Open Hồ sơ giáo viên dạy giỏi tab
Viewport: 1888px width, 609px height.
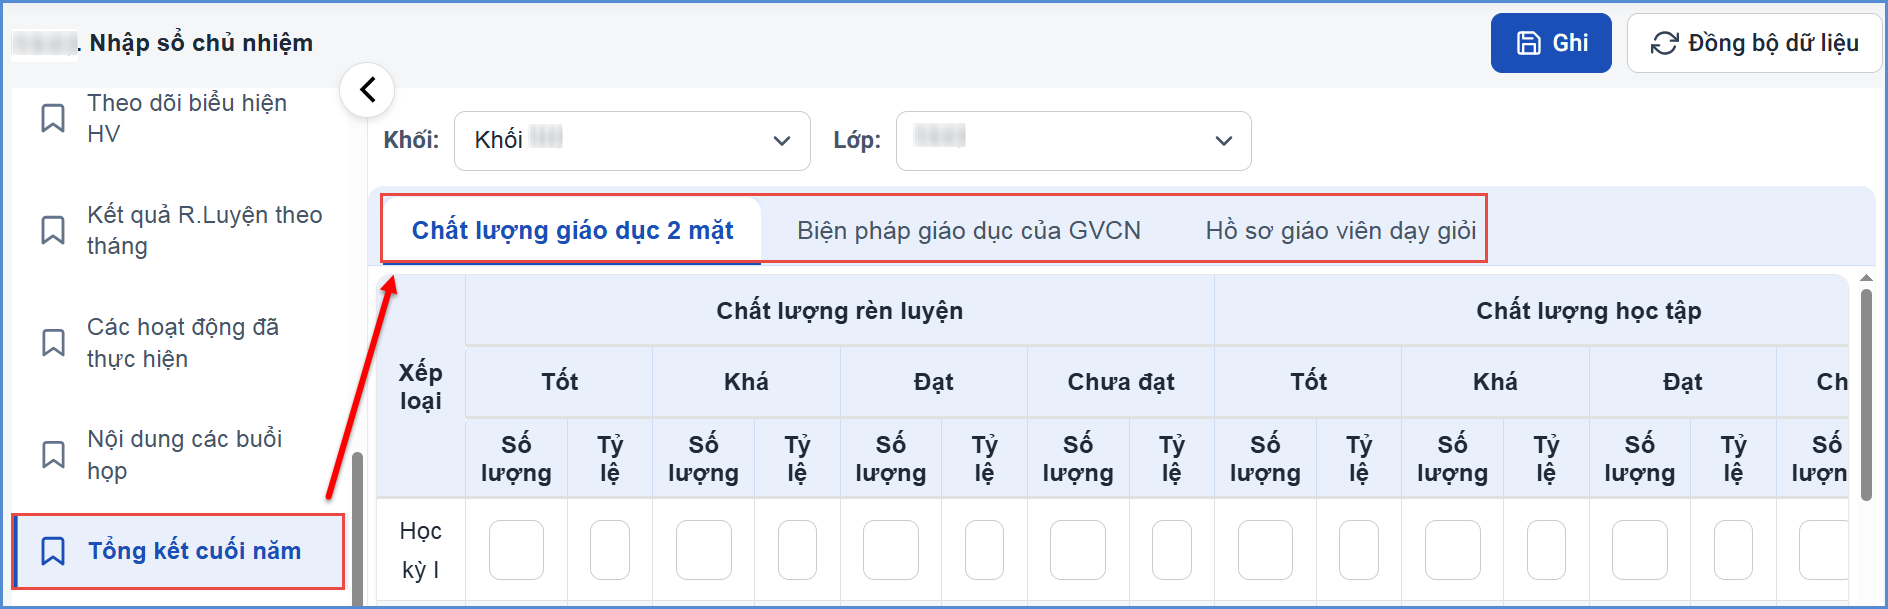[x=1340, y=231]
